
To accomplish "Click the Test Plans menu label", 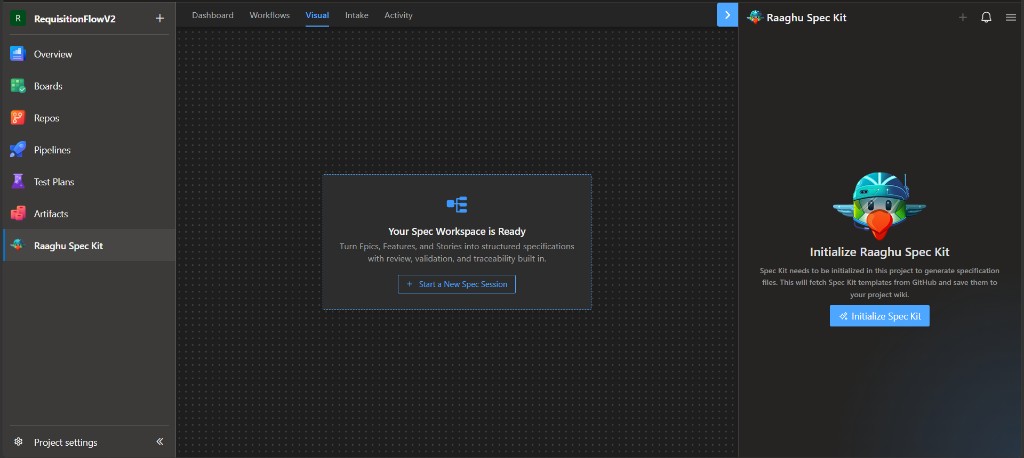I will coord(54,182).
